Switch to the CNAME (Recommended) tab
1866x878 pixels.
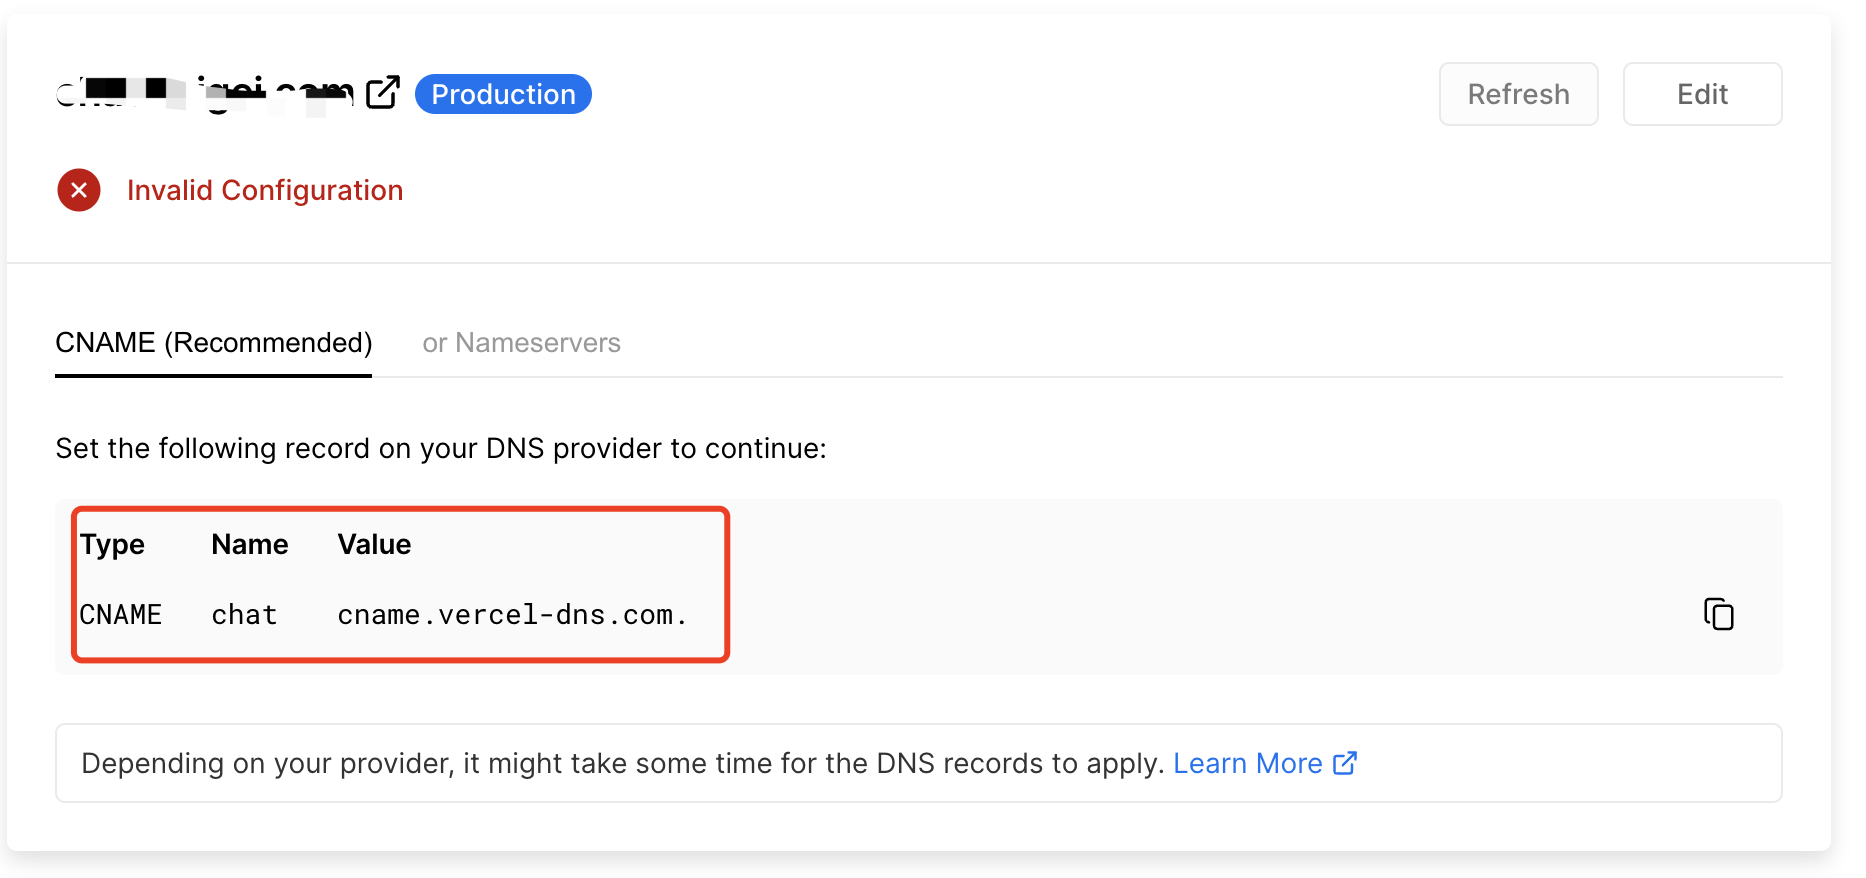click(214, 343)
